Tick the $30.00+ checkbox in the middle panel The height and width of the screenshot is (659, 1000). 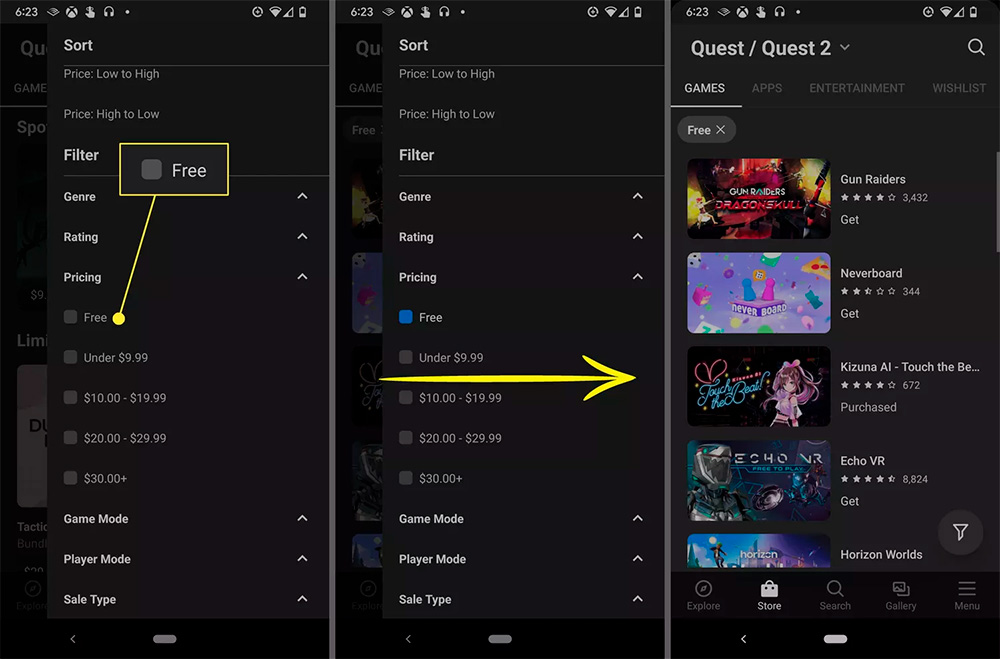pyautogui.click(x=406, y=478)
